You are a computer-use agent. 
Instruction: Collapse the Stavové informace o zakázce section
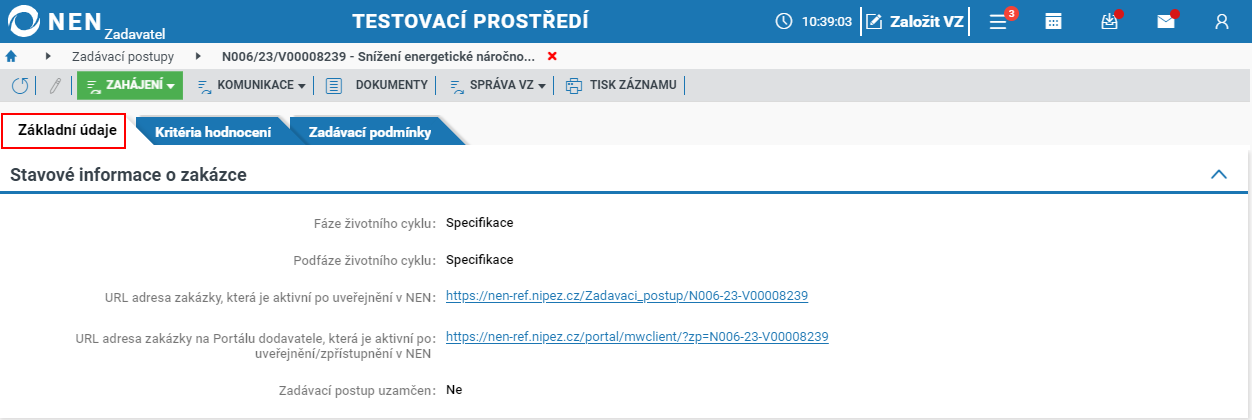click(1219, 174)
